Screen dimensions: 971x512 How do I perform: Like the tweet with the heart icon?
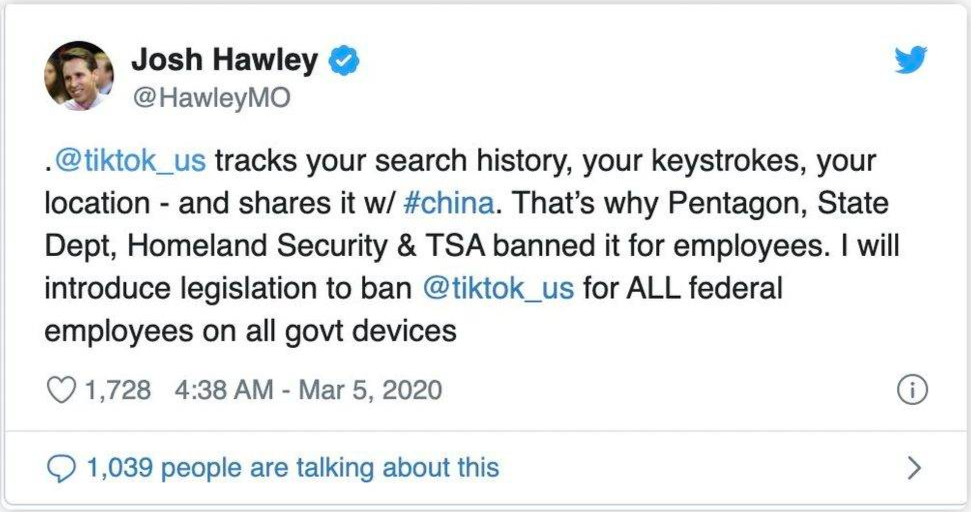pyautogui.click(x=62, y=389)
